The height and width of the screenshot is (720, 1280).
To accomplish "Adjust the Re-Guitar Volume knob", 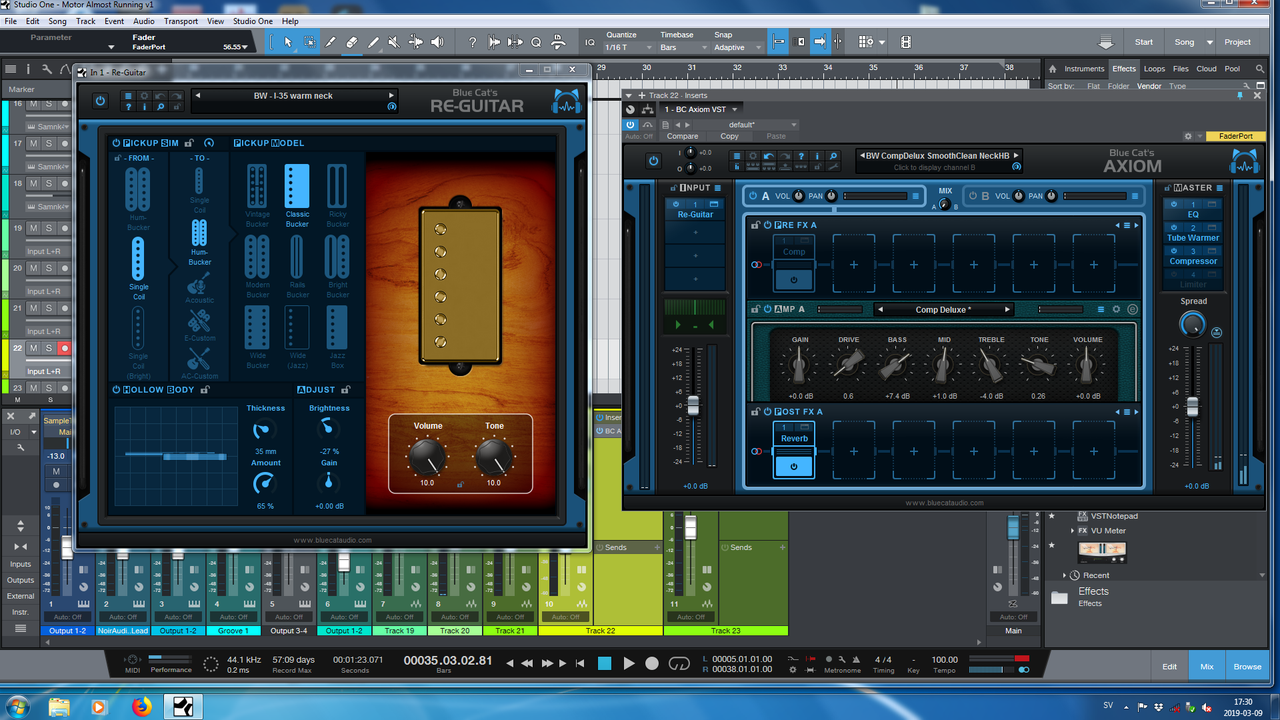I will tap(427, 457).
